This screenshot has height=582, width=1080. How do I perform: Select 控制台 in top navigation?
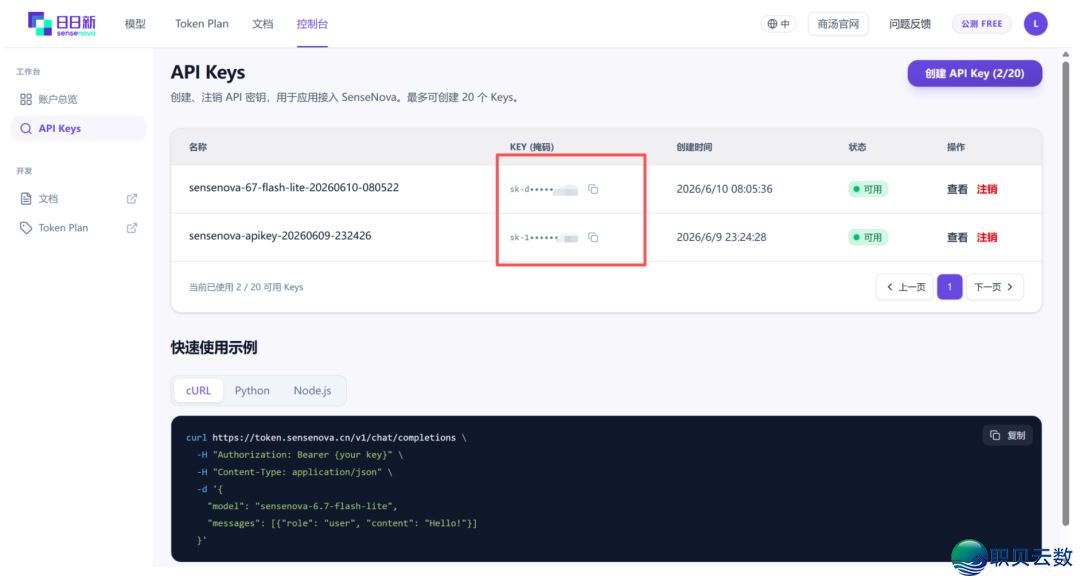312,23
